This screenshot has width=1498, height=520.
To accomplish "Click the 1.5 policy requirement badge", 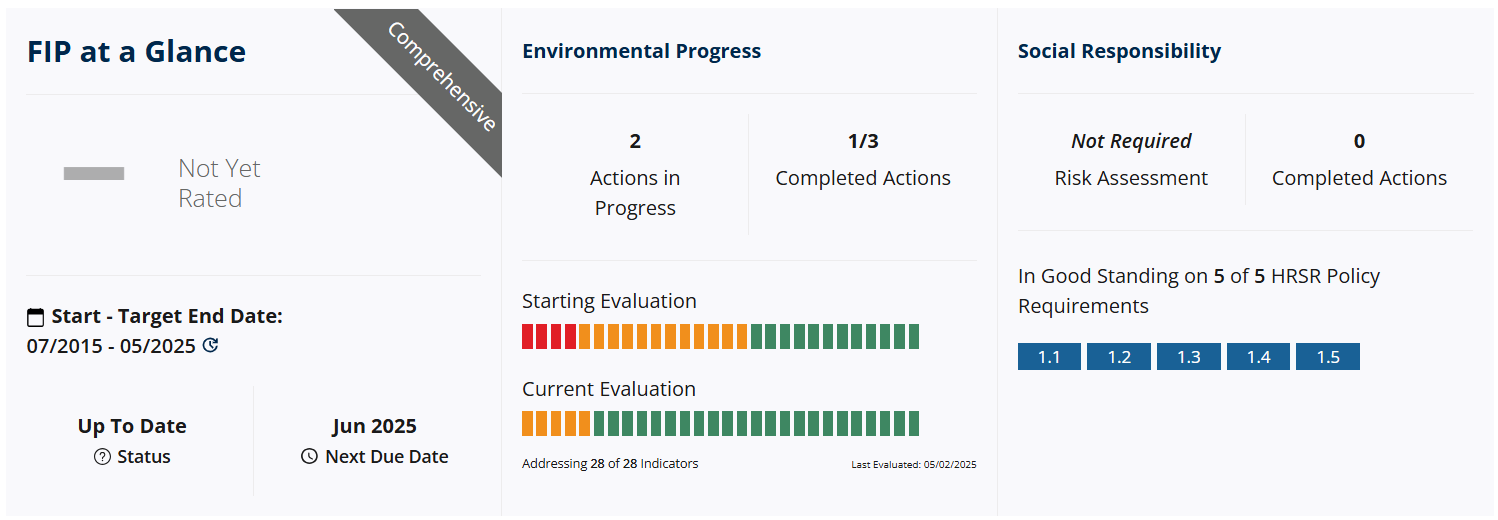I will pyautogui.click(x=1328, y=357).
